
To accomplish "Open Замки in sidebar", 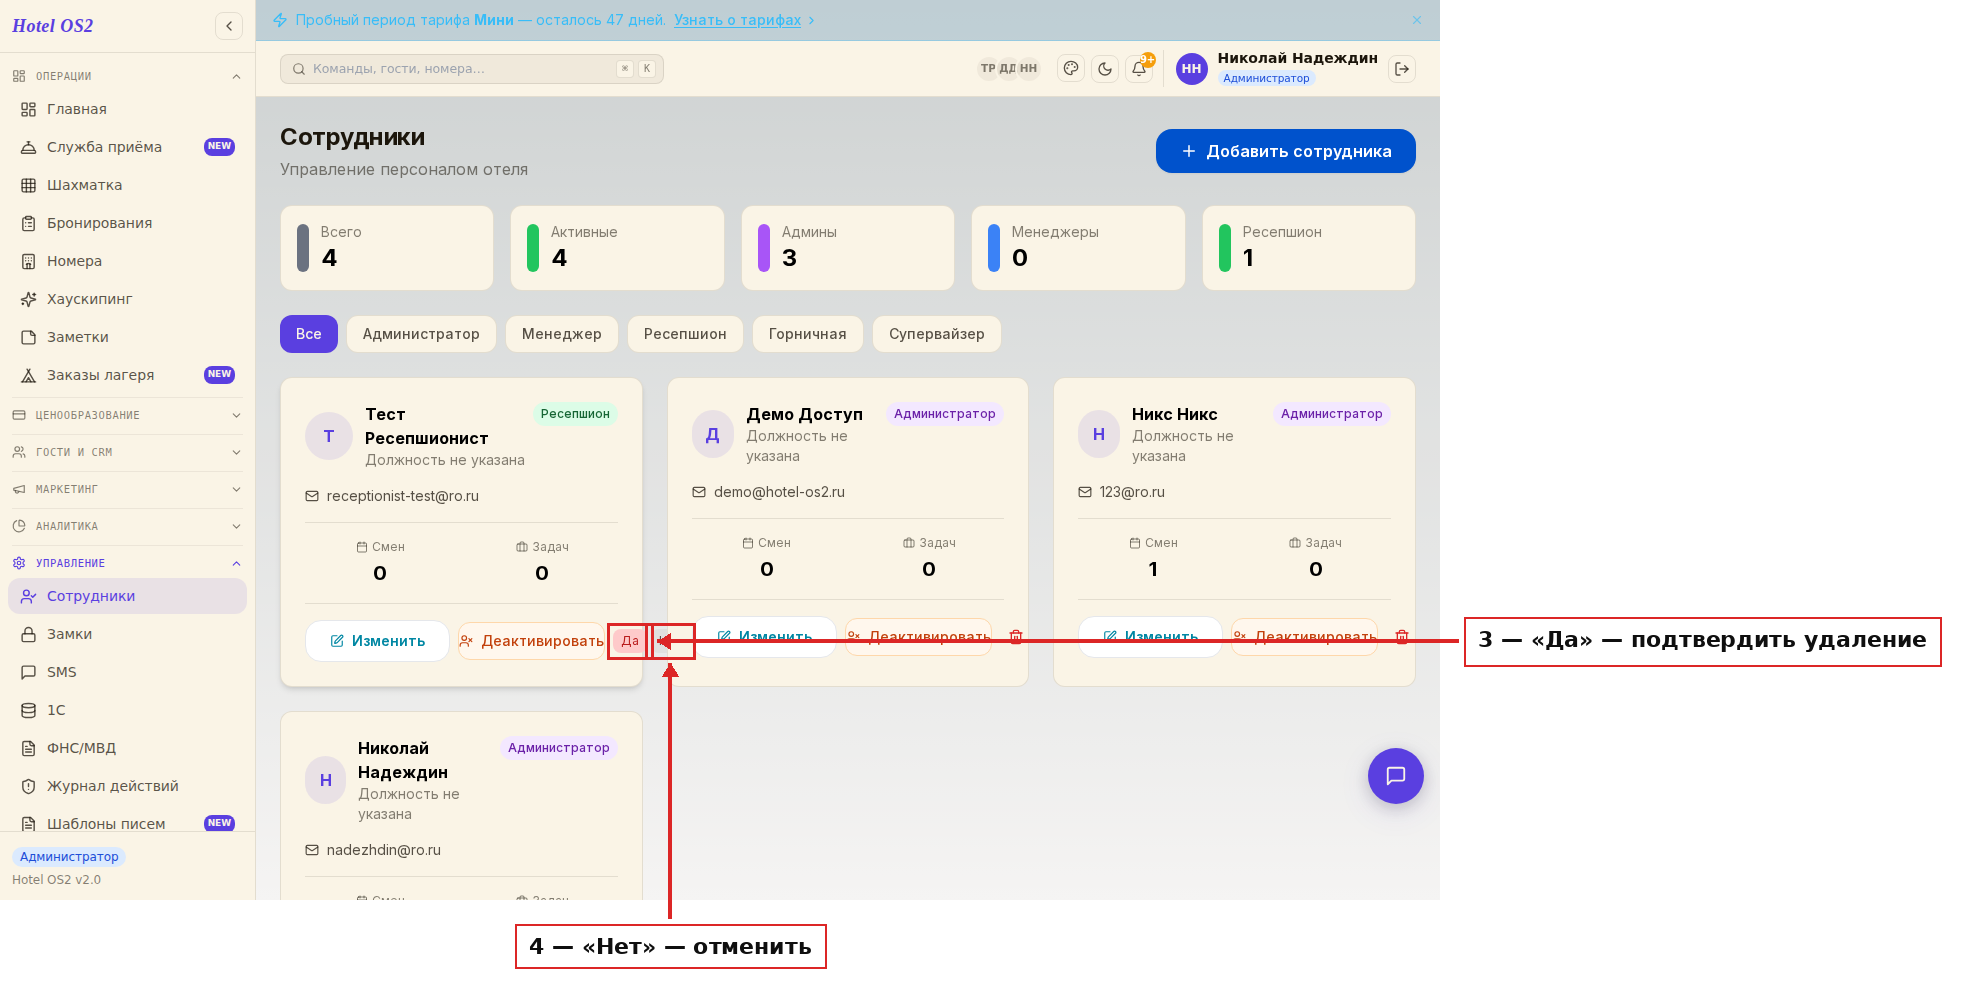I will [127, 634].
